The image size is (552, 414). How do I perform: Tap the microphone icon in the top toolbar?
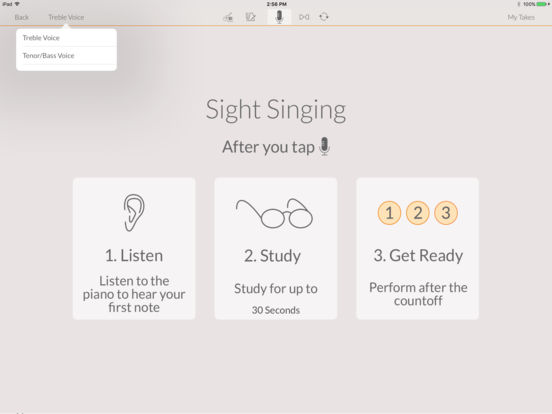point(279,17)
